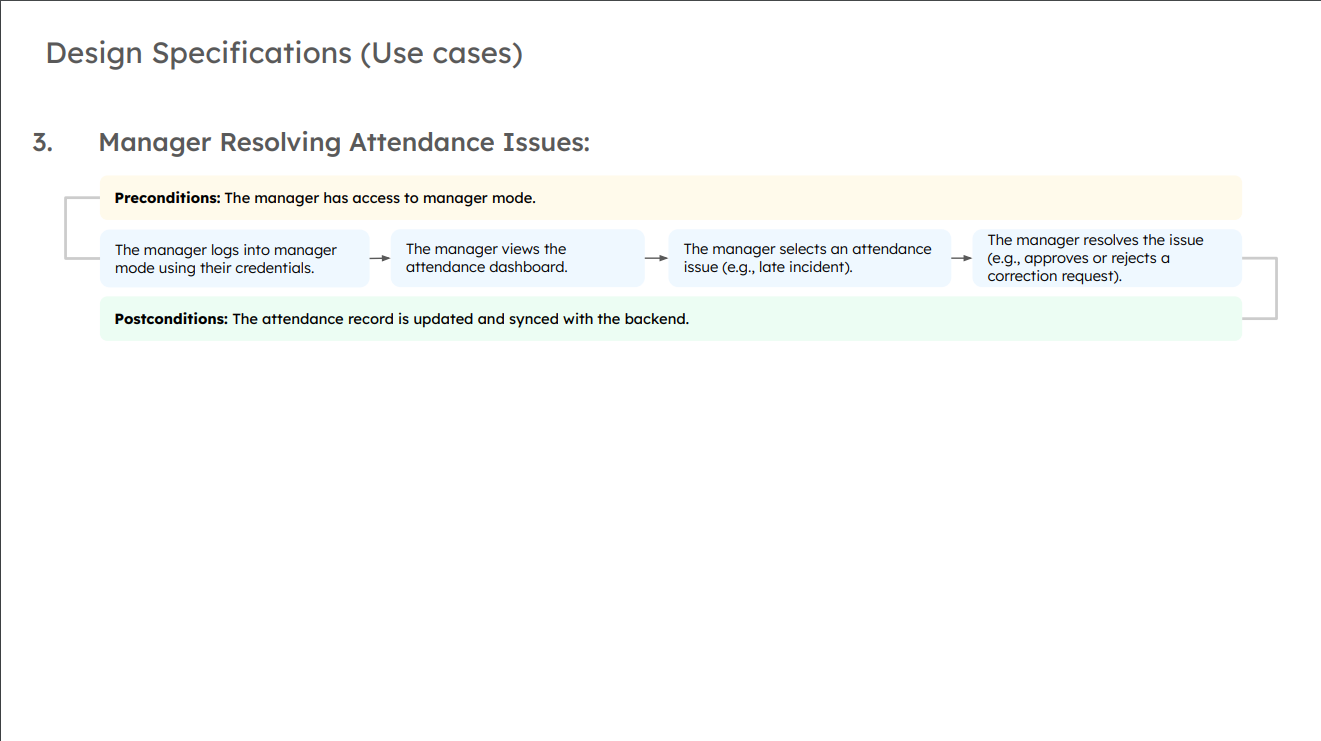Select the arrow between dashboard and select-issue steps
1321x741 pixels.
click(x=656, y=258)
